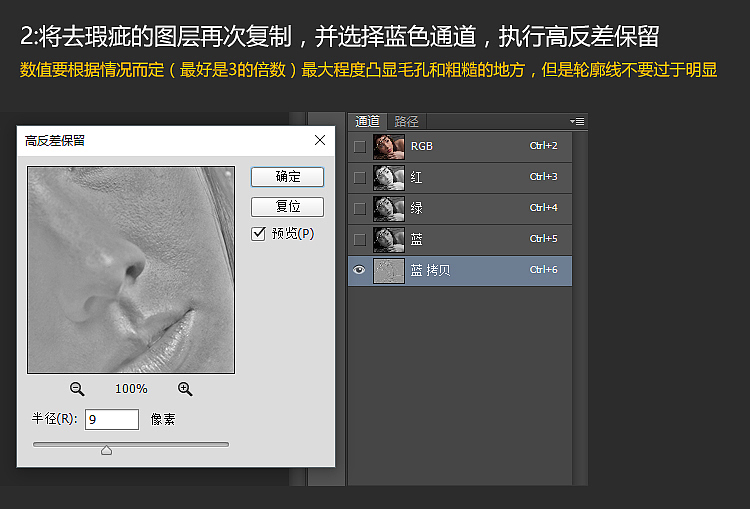Viewport: 750px width, 509px height.
Task: Select the 红 channel thumbnail
Action: click(x=388, y=177)
